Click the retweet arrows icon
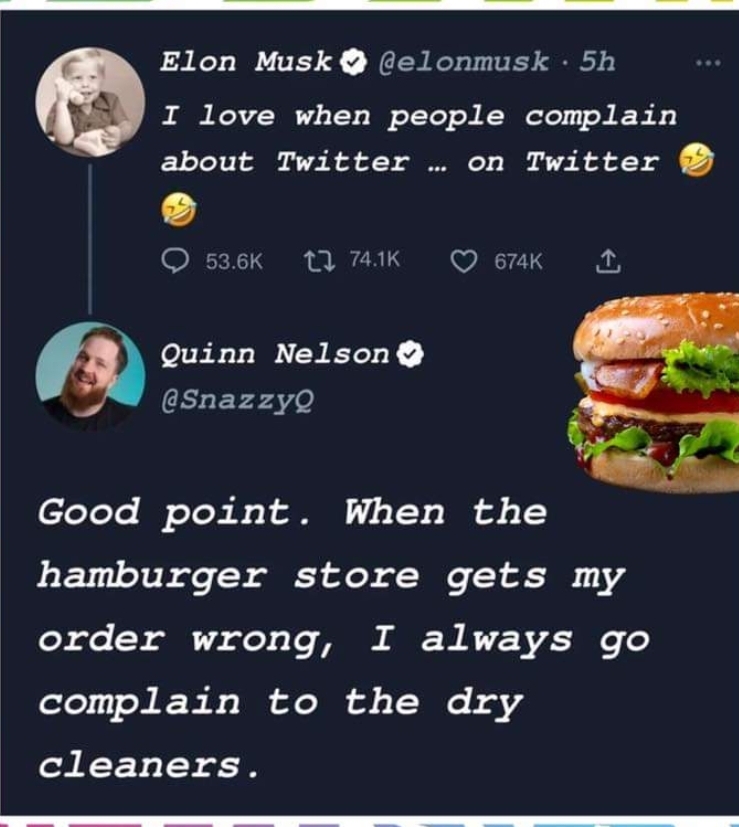The height and width of the screenshot is (827, 739). click(320, 261)
